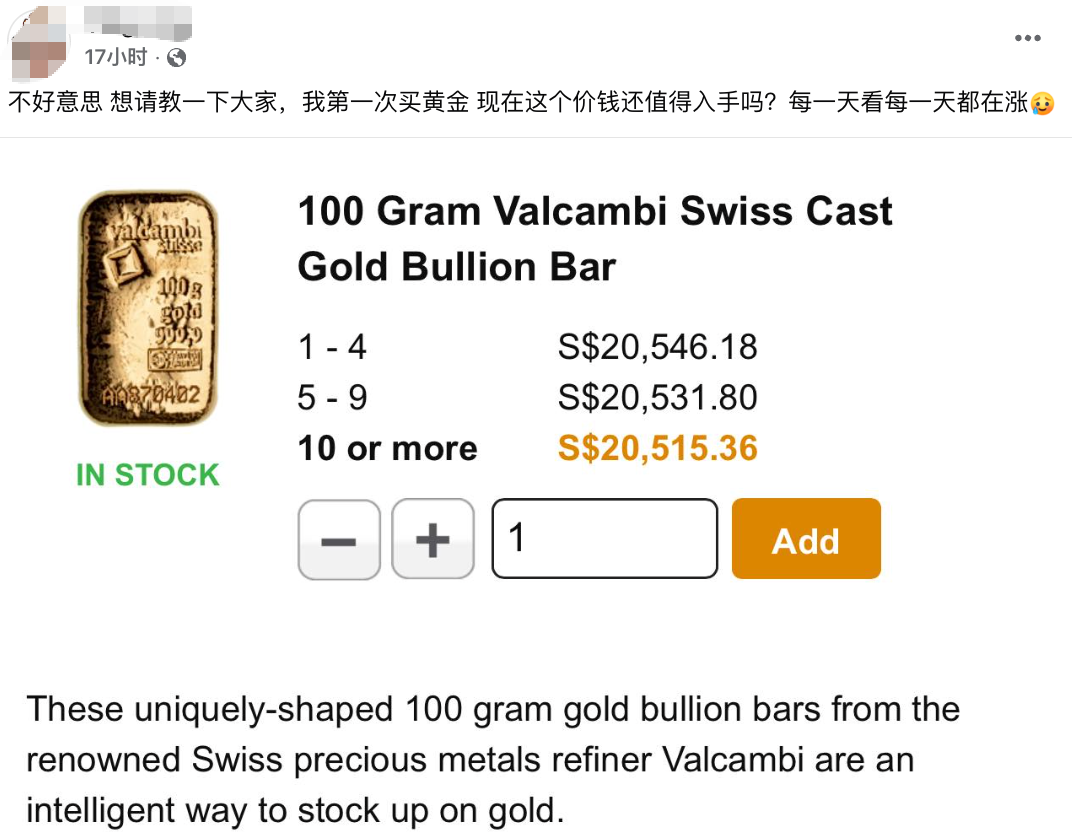Click the crying emoji ending the post
This screenshot has width=1072, height=840.
click(x=1043, y=102)
